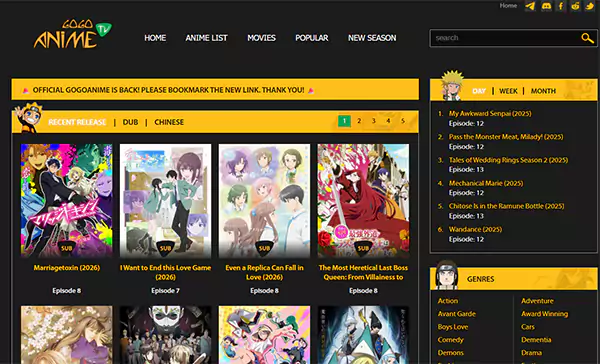Open the Discord social icon
This screenshot has width=600, height=364.
tap(546, 6)
